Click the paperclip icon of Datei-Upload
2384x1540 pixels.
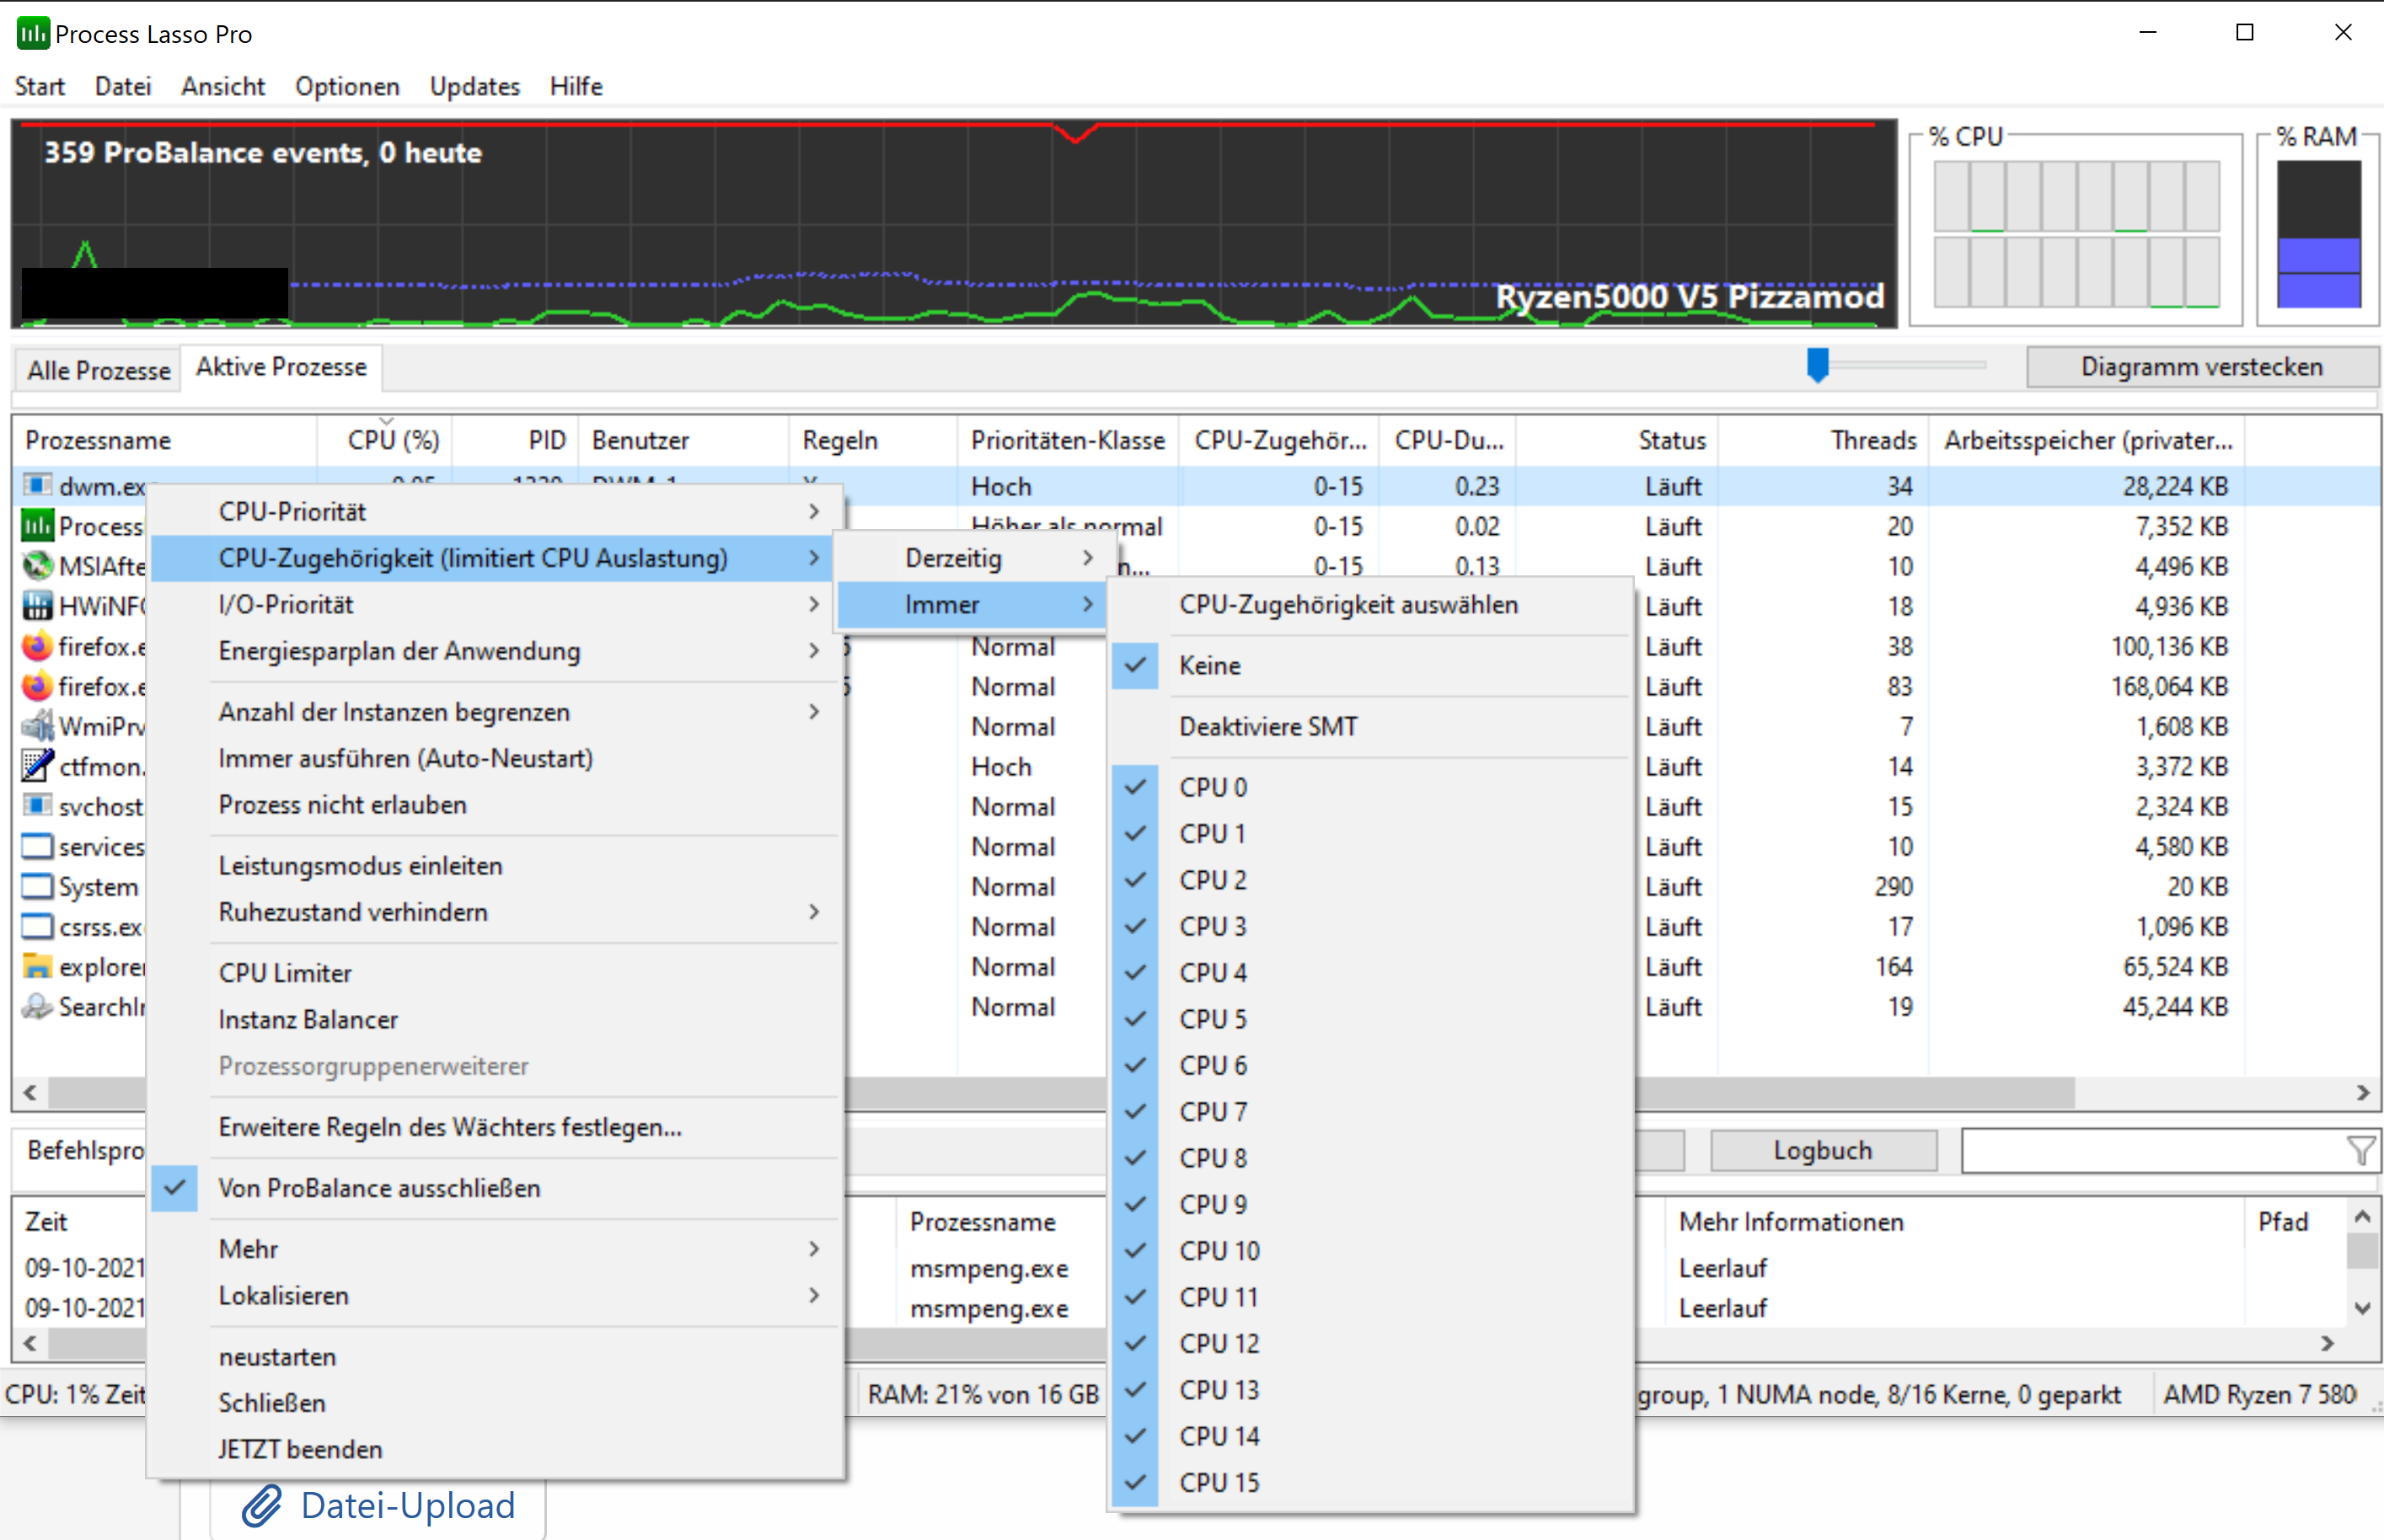pyautogui.click(x=262, y=1505)
